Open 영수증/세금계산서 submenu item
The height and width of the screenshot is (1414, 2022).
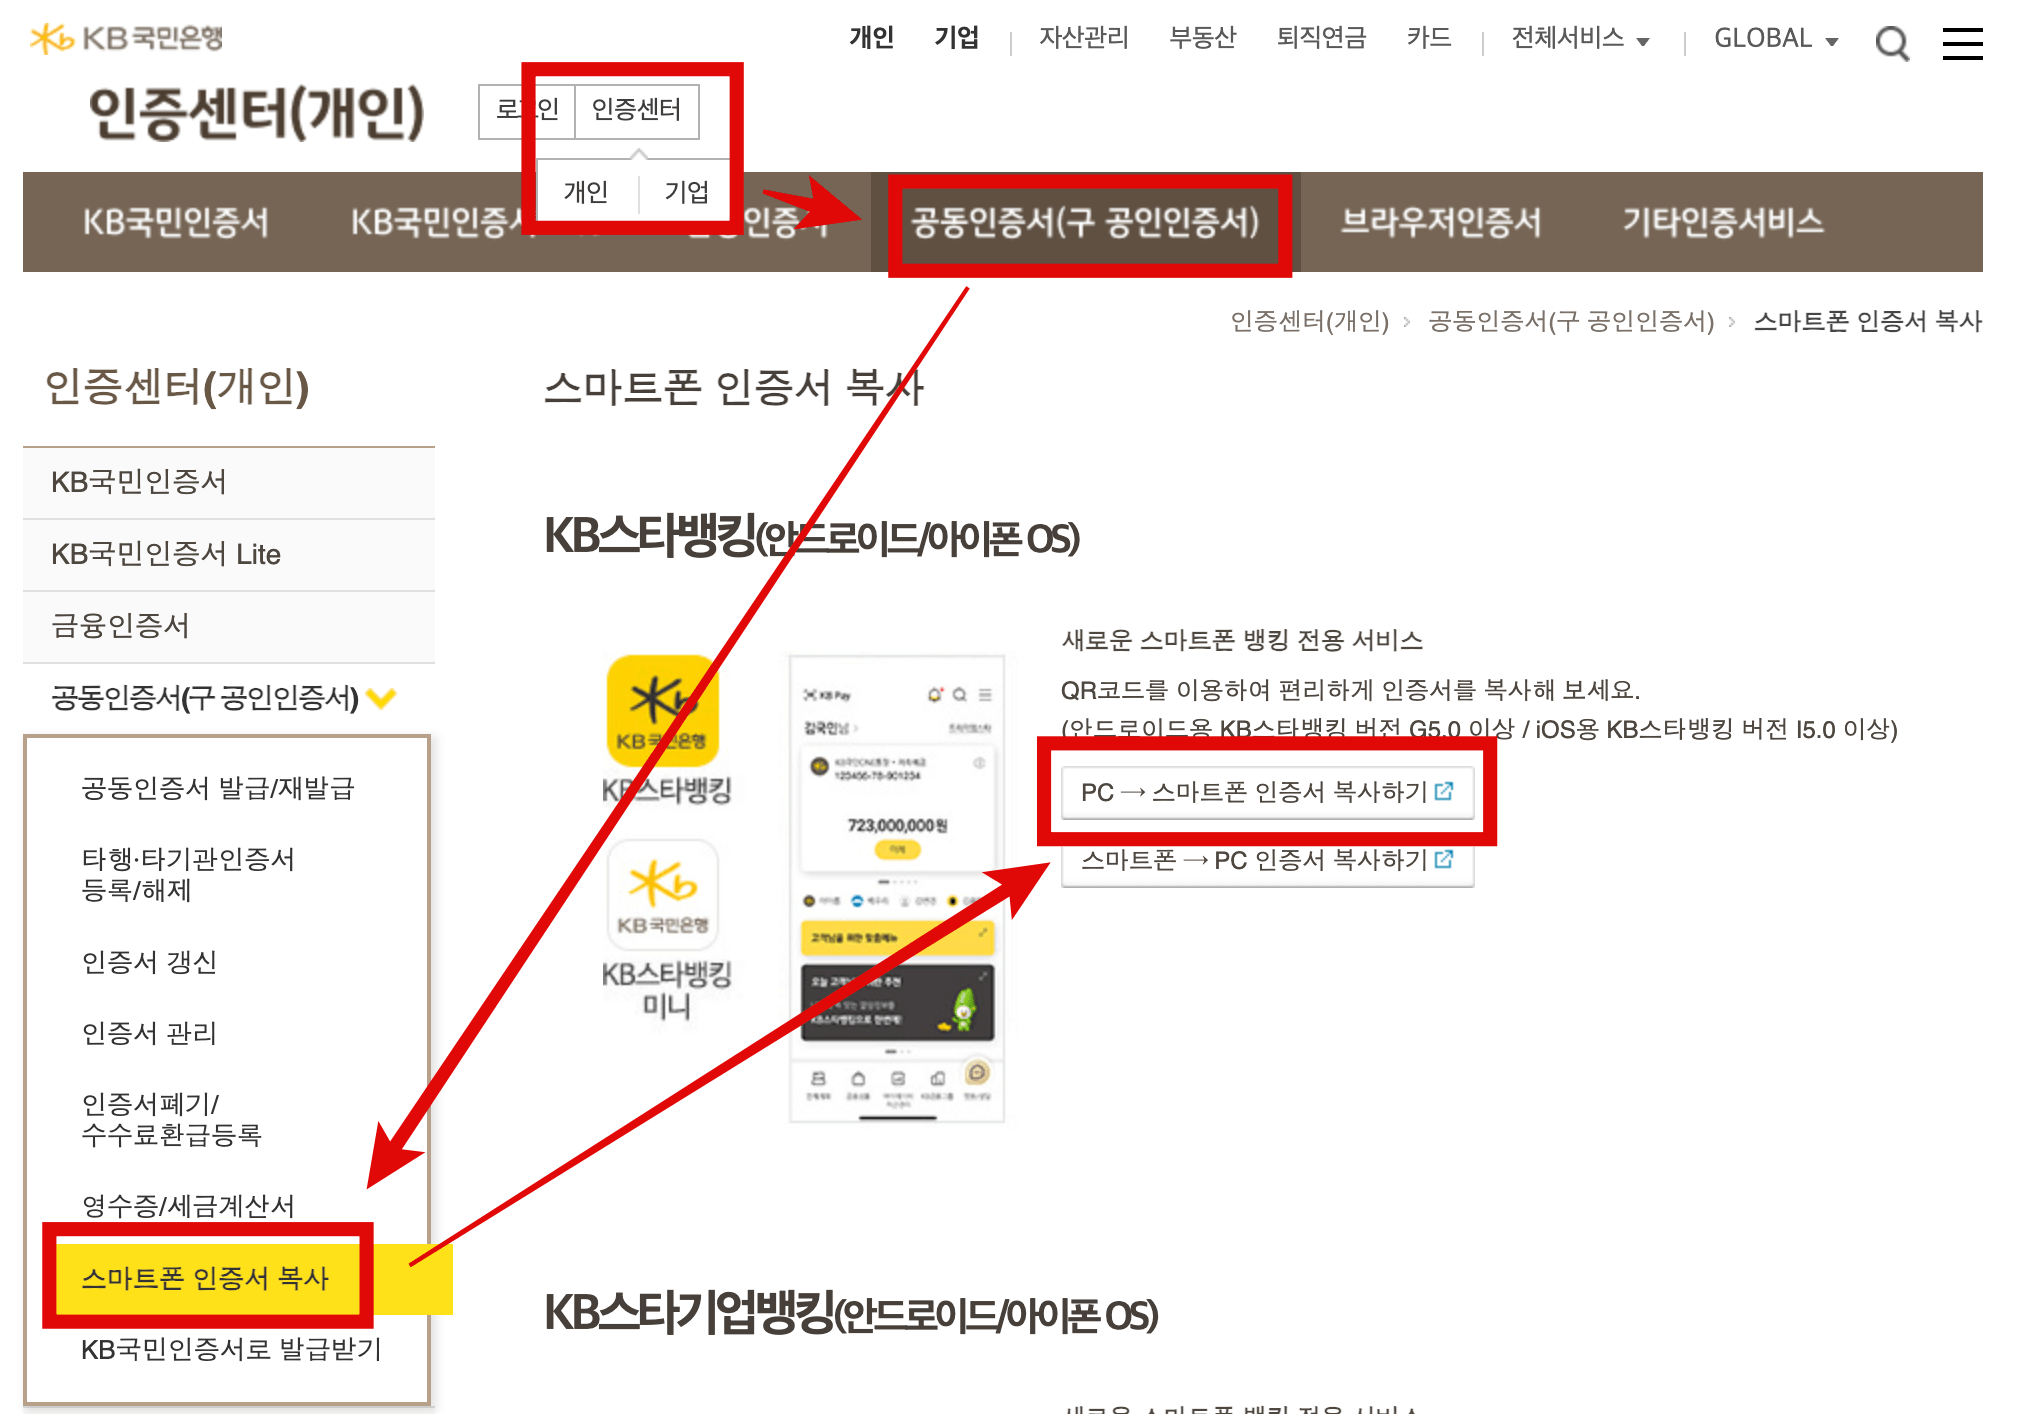pyautogui.click(x=188, y=1206)
